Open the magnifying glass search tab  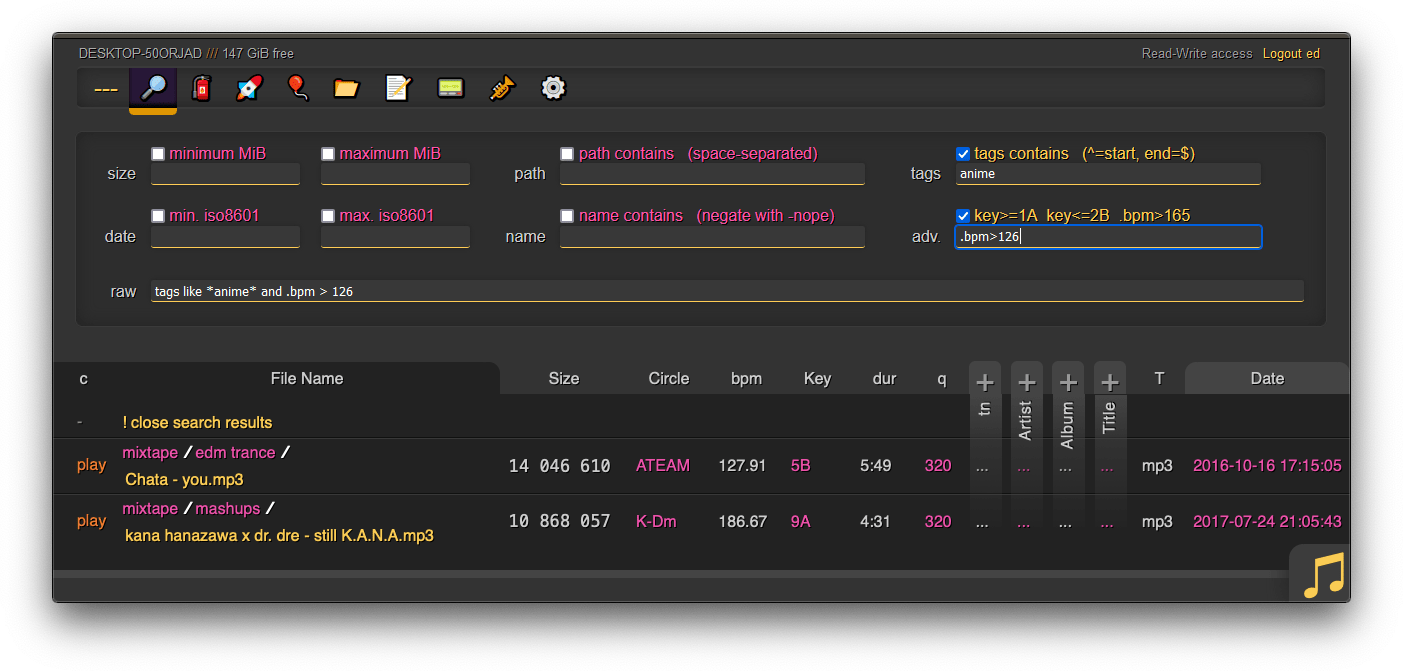(153, 88)
